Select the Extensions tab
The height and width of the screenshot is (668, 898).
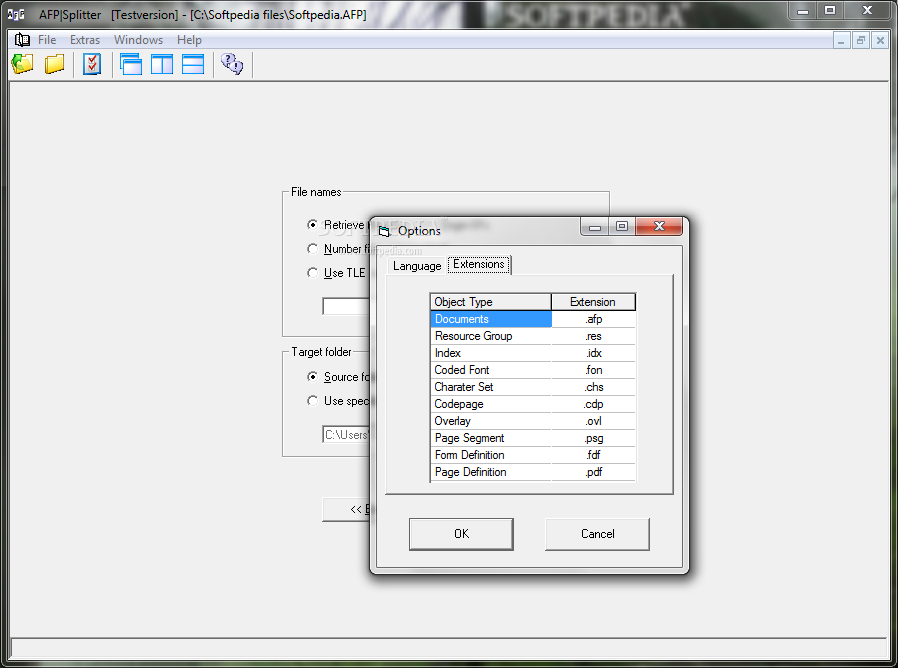[479, 264]
